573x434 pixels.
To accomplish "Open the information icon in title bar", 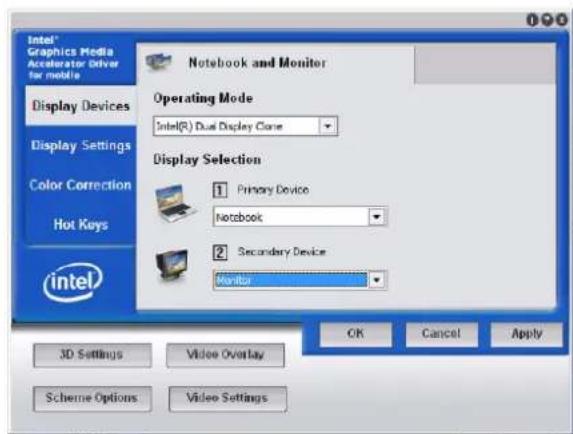I will [533, 20].
